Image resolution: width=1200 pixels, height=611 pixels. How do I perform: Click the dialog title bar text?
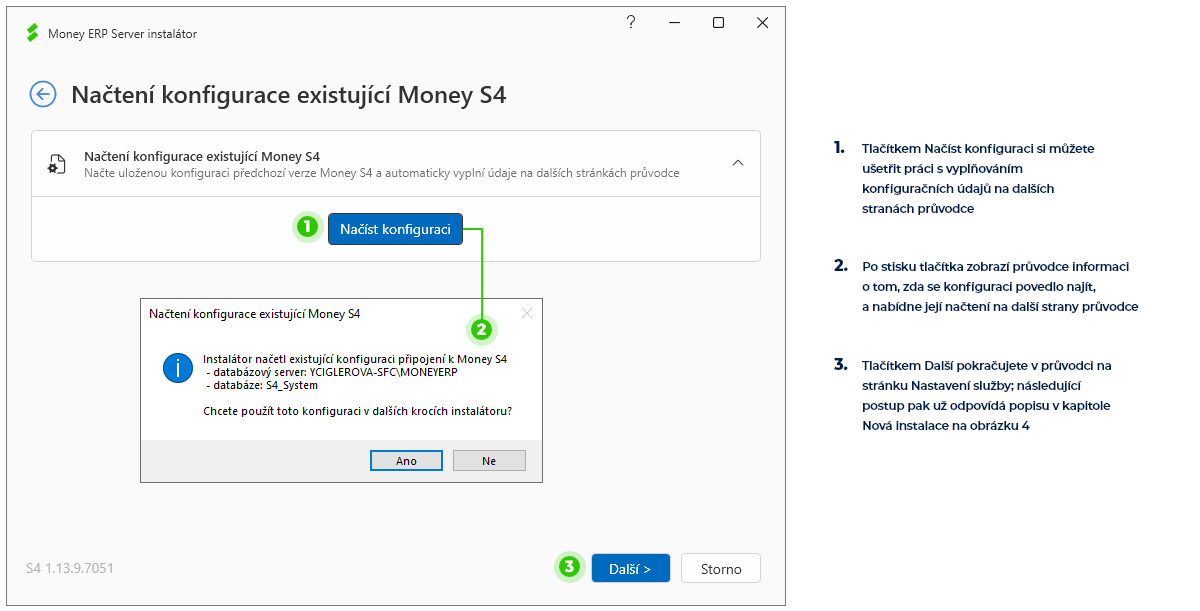[255, 313]
